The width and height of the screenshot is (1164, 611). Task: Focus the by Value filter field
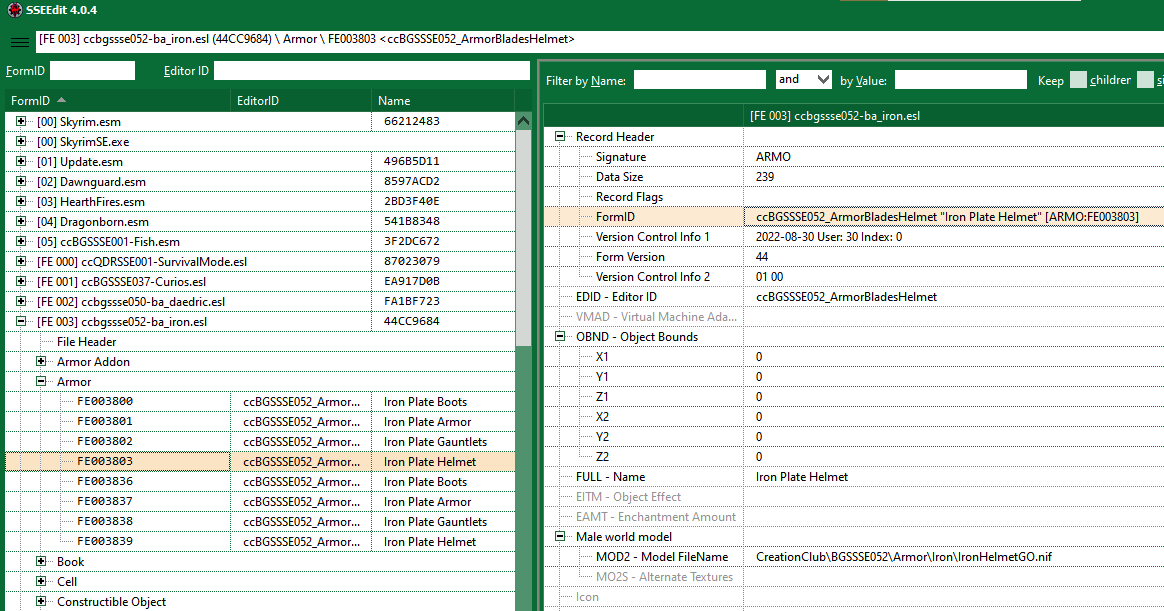(x=961, y=79)
